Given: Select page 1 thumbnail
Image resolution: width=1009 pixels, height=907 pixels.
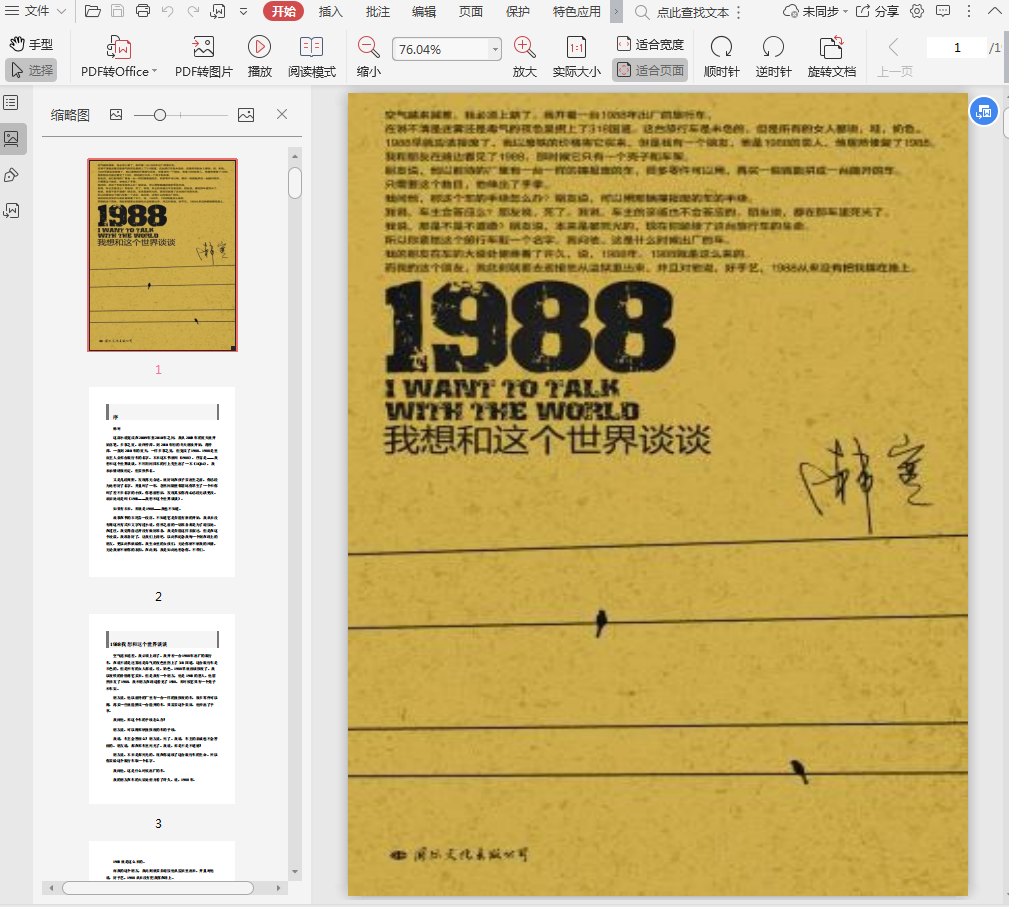Looking at the screenshot, I should click(x=162, y=255).
